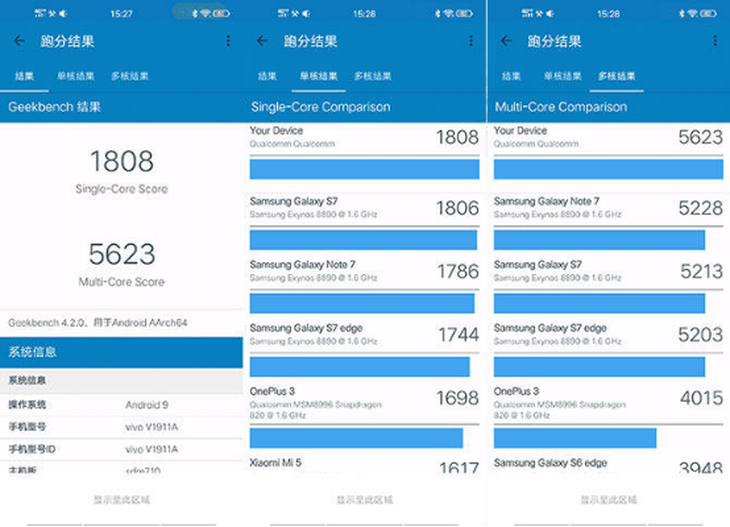730x527 pixels.
Task: Select 单核结果 tab in left panel
Action: [75, 76]
